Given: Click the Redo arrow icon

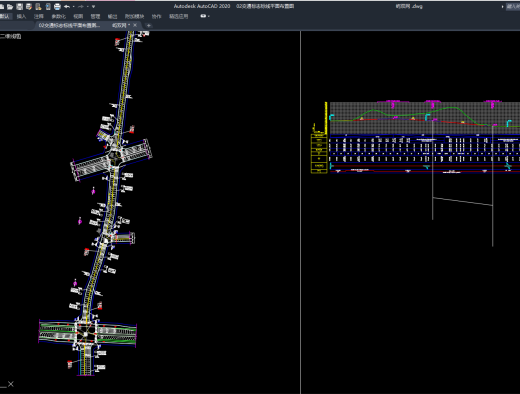Looking at the screenshot, I should pos(81,7).
